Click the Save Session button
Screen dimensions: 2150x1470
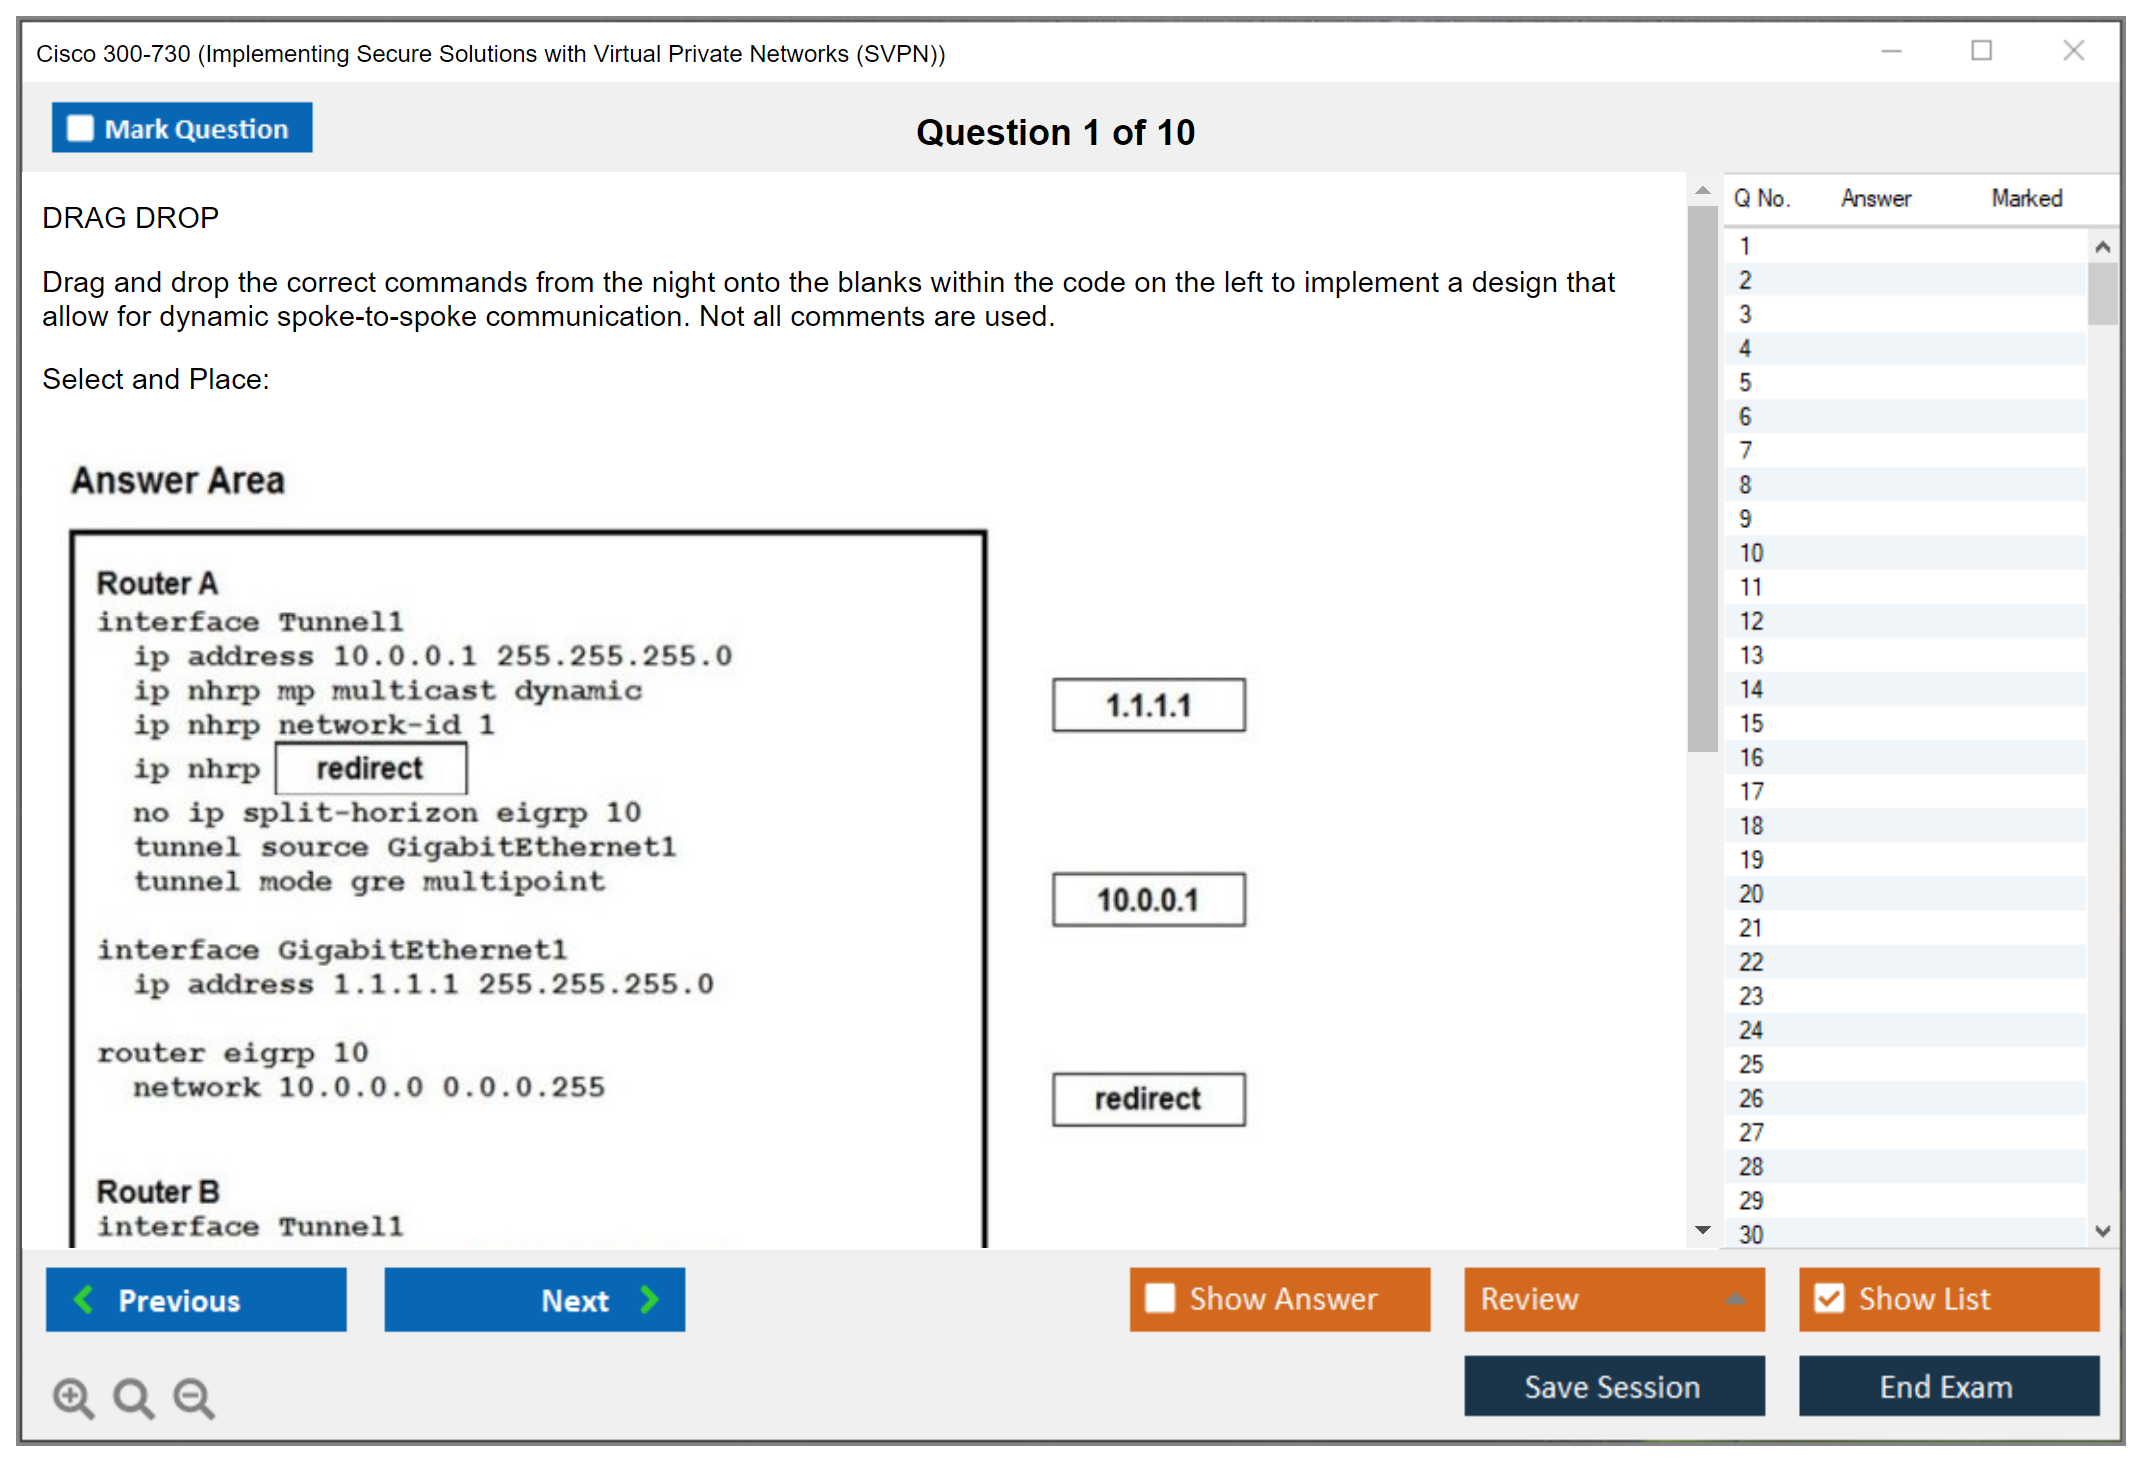coord(1613,1386)
